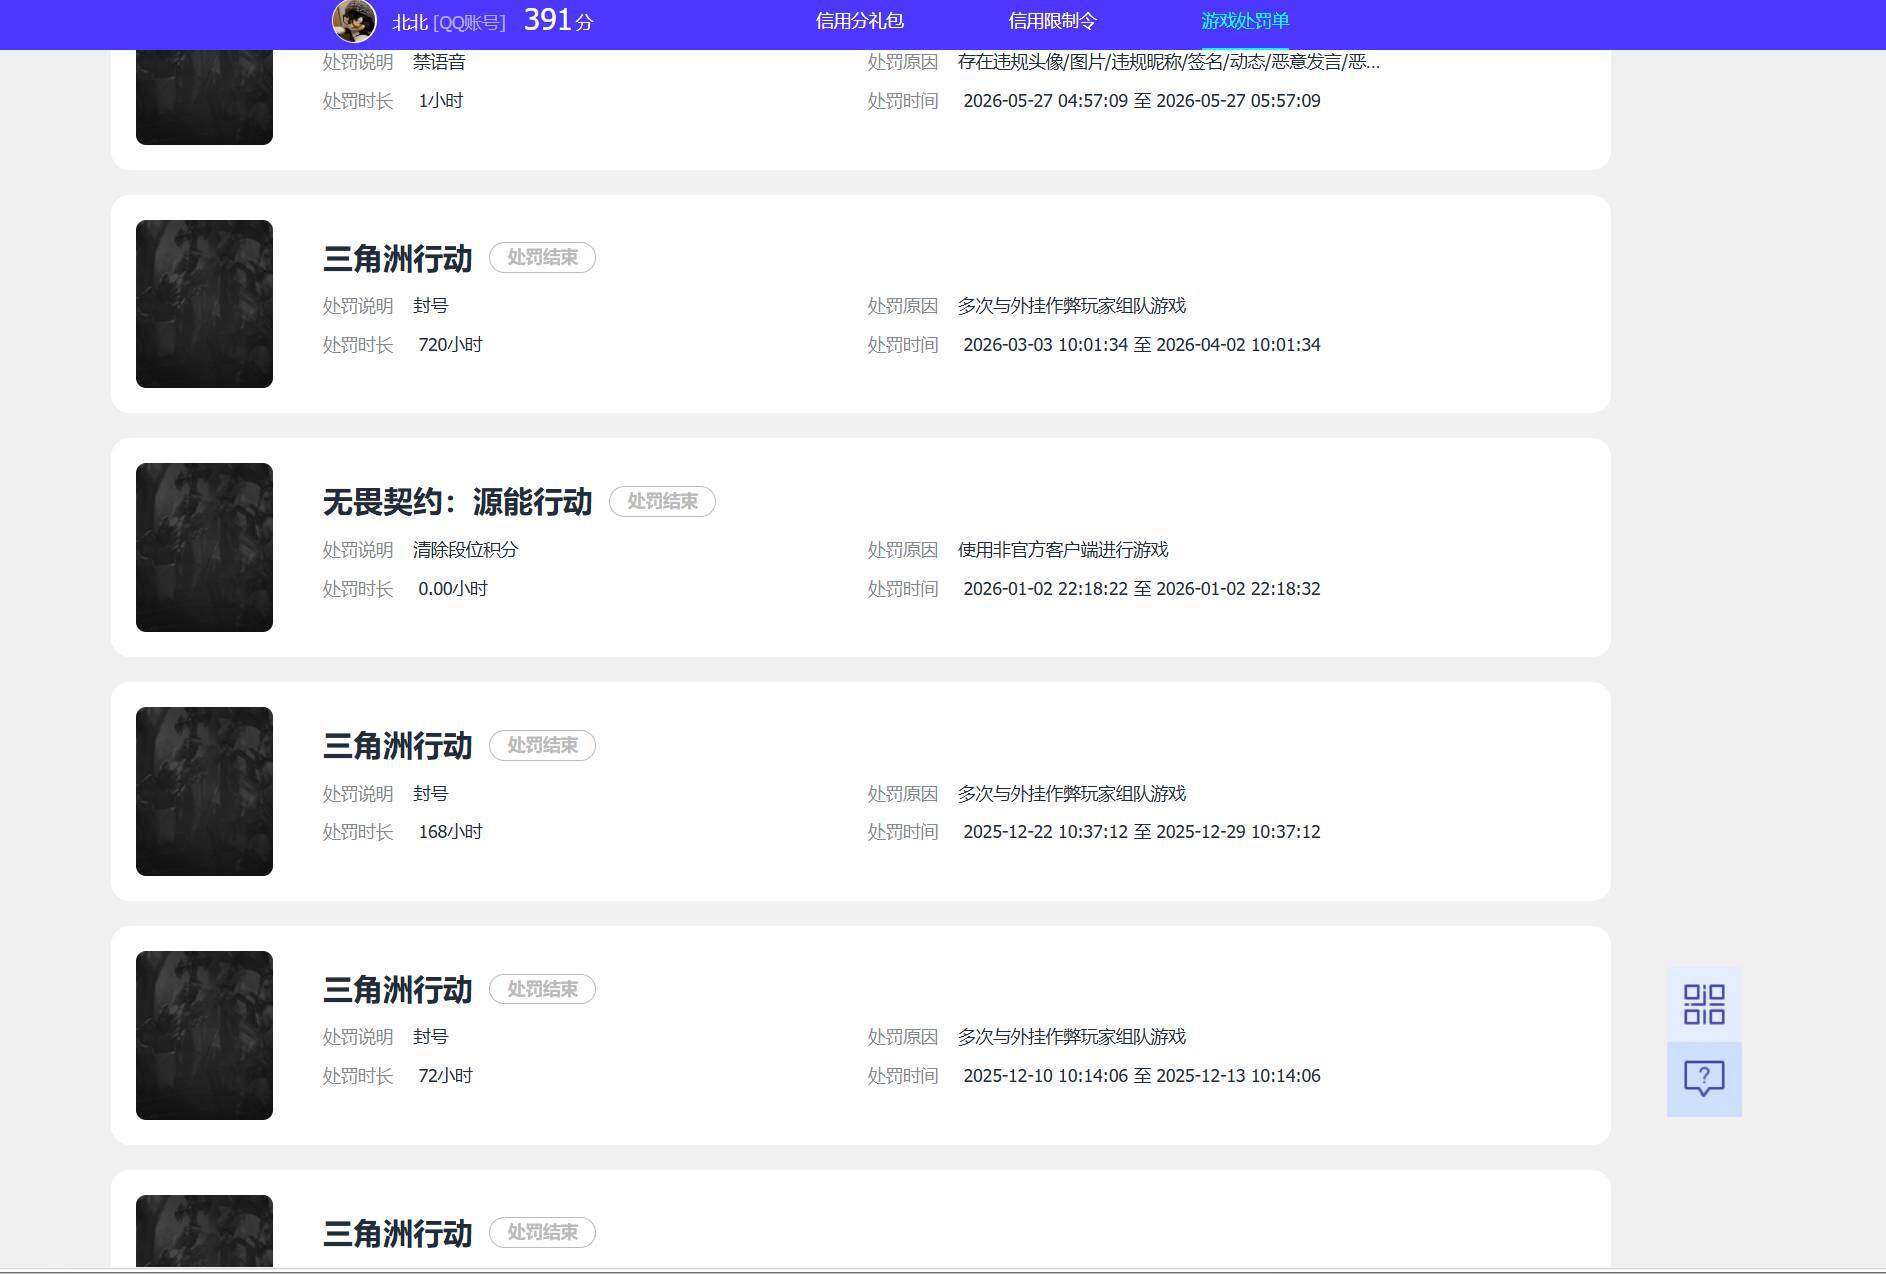Click the 清除段位积分 penalty description

465,550
